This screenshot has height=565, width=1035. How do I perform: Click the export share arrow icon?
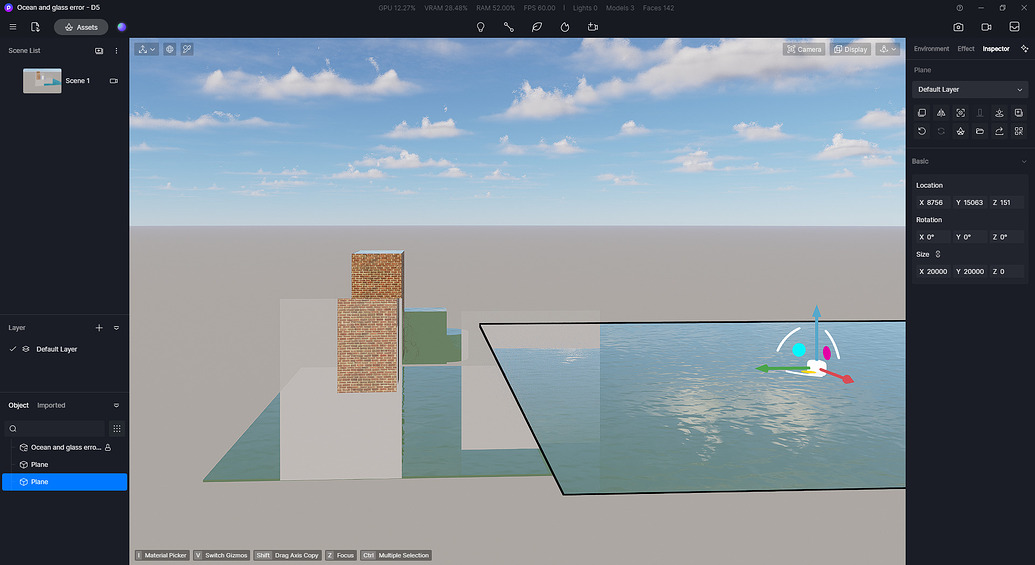pos(999,131)
